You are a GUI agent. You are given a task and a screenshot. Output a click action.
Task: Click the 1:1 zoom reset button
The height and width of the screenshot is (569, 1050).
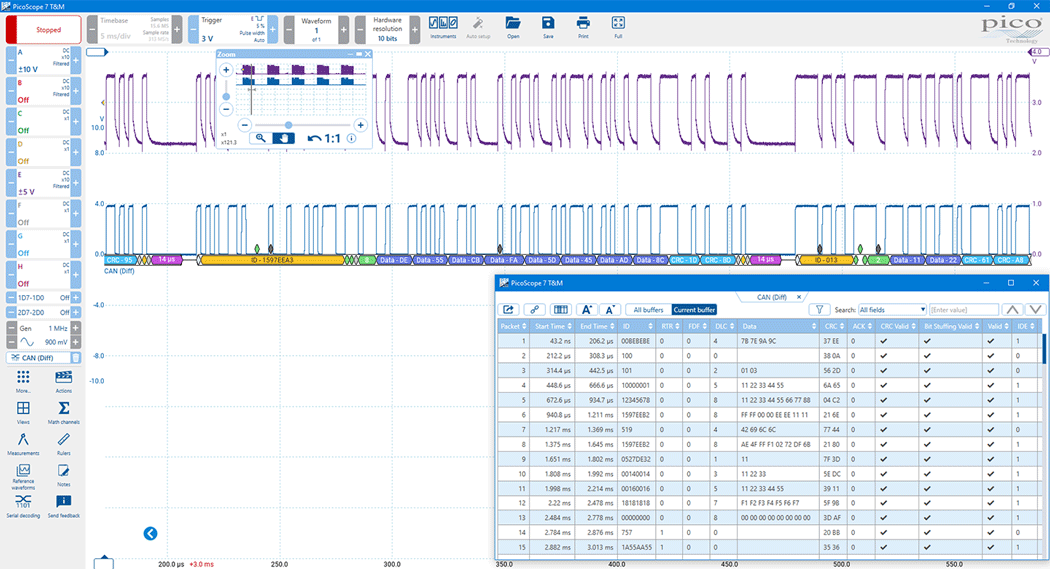324,138
